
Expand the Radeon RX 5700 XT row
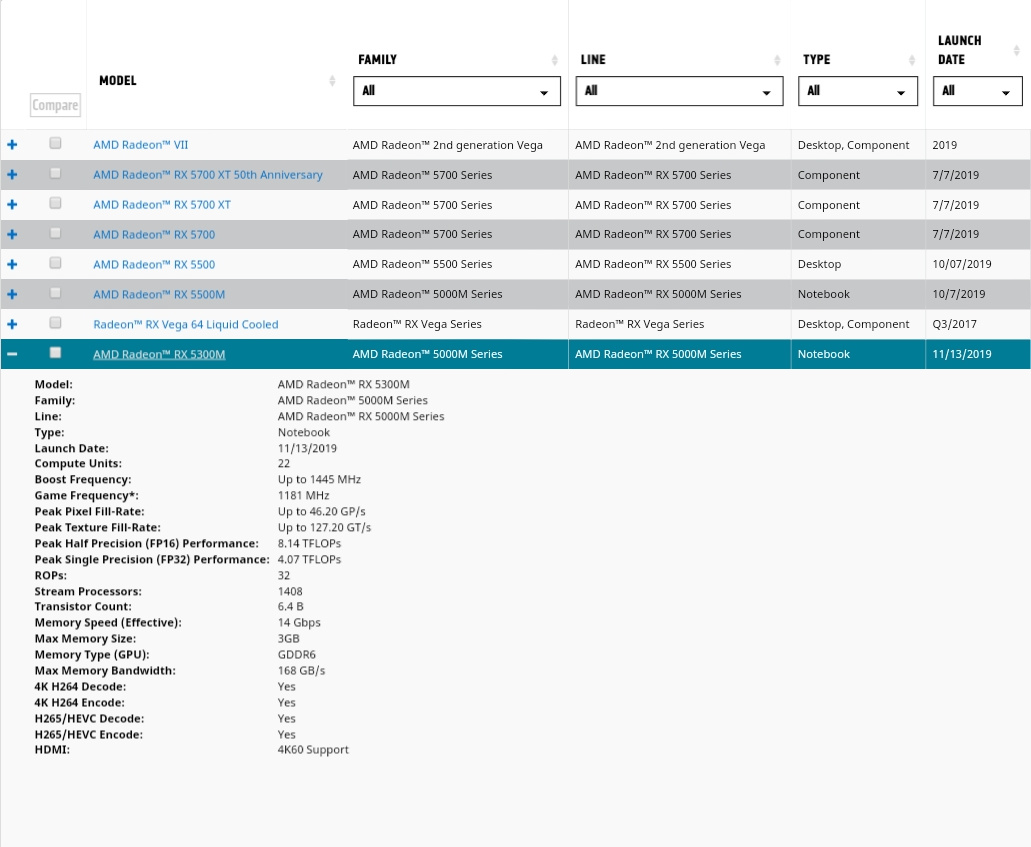pos(12,205)
